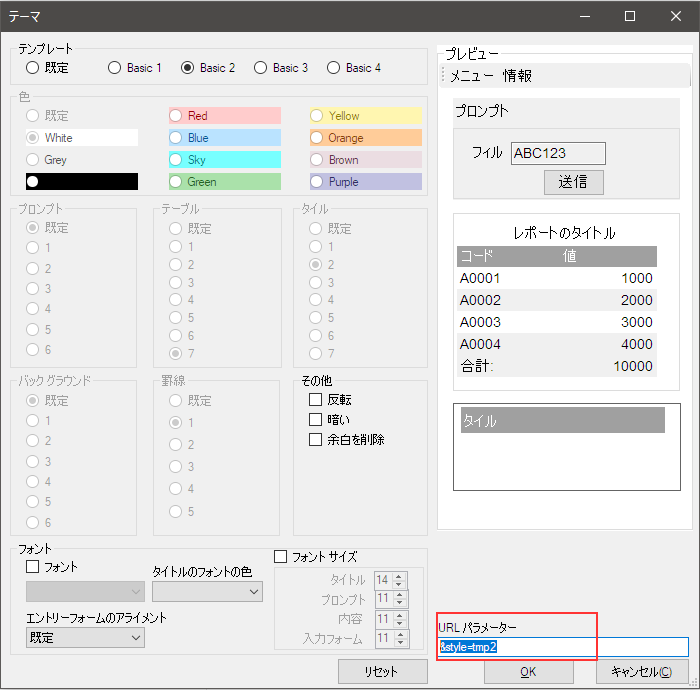Open the エントリーフォームのアライメント dropdown
The image size is (700, 690).
coord(85,638)
